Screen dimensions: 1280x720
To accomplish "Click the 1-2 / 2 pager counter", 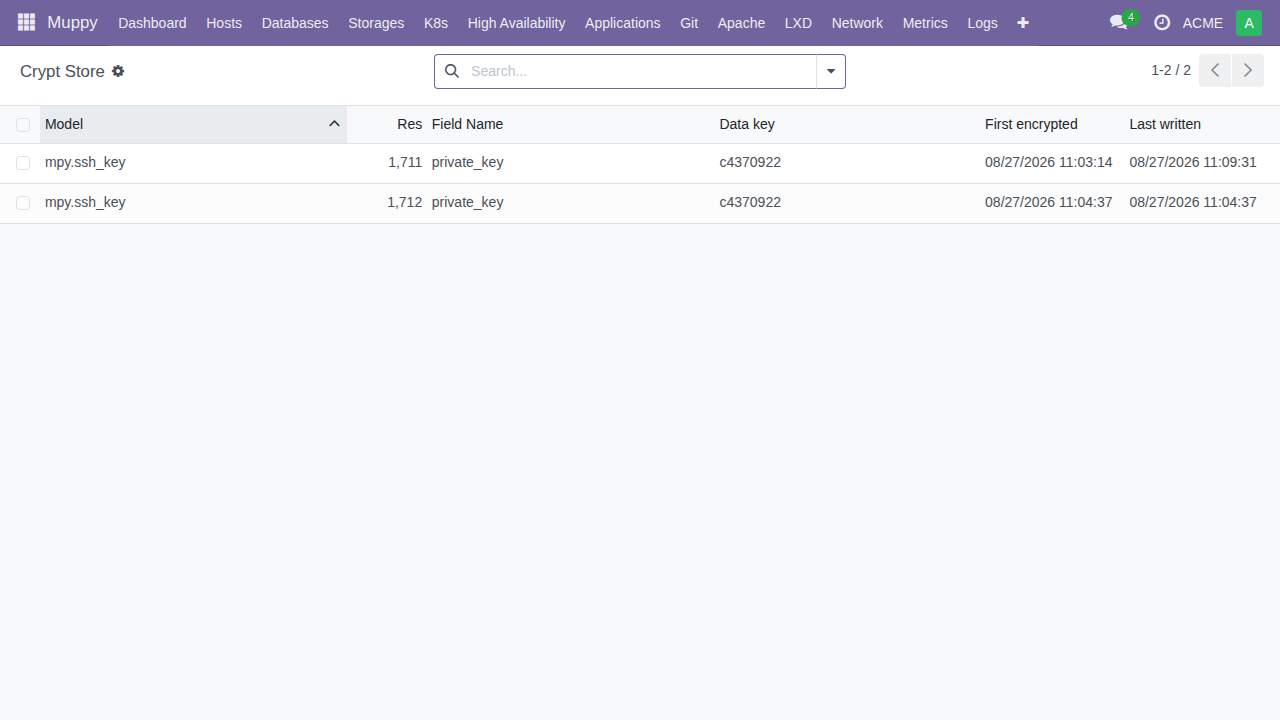I will 1171,70.
